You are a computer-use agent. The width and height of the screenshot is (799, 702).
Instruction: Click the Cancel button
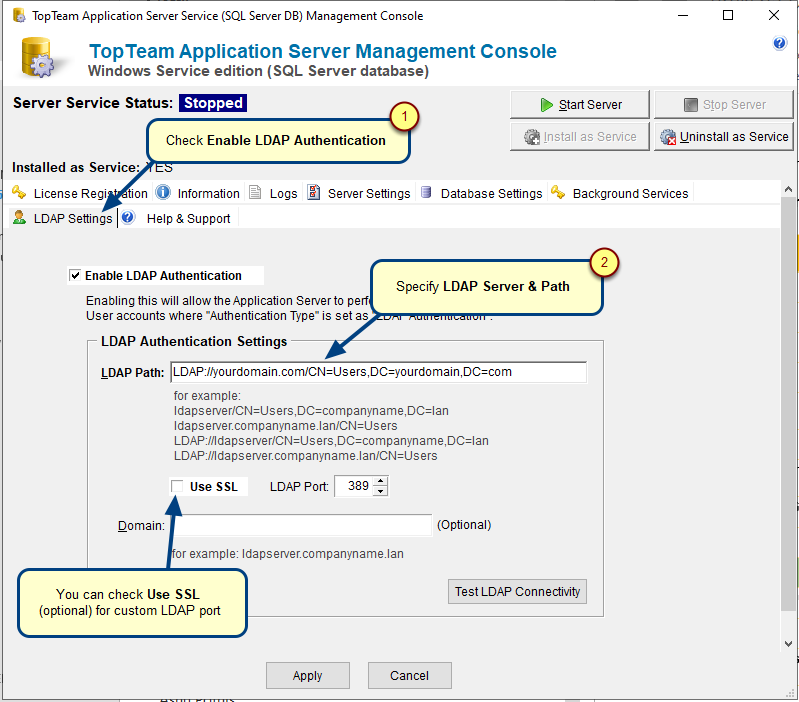coord(410,676)
